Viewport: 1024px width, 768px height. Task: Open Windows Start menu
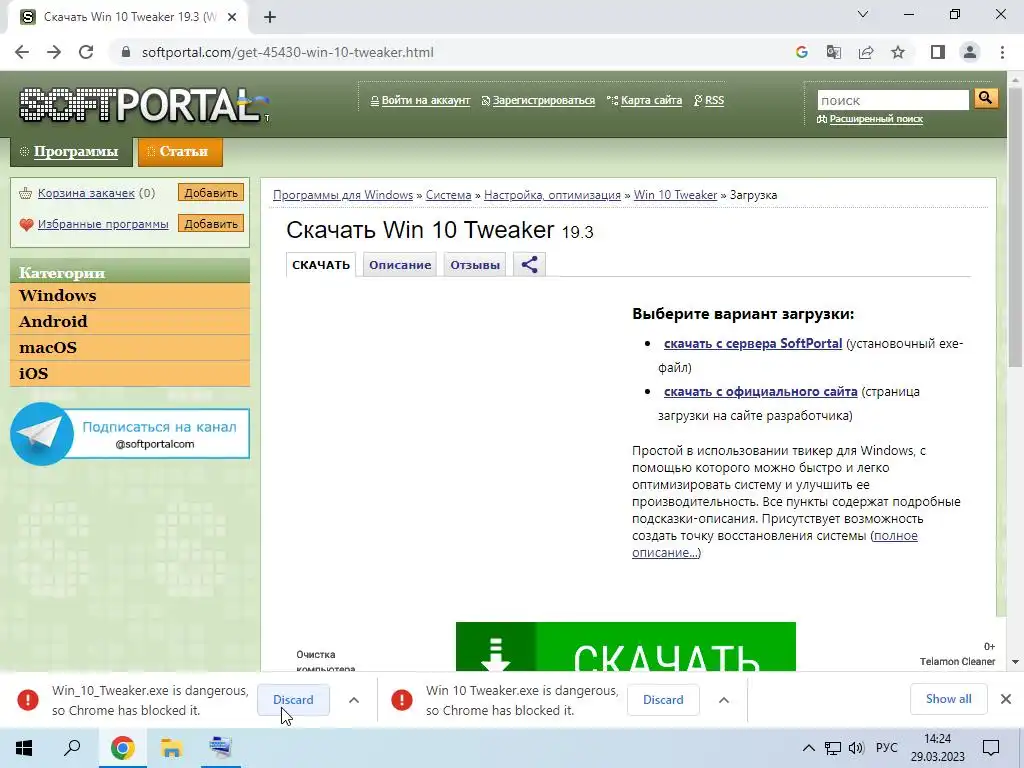24,748
